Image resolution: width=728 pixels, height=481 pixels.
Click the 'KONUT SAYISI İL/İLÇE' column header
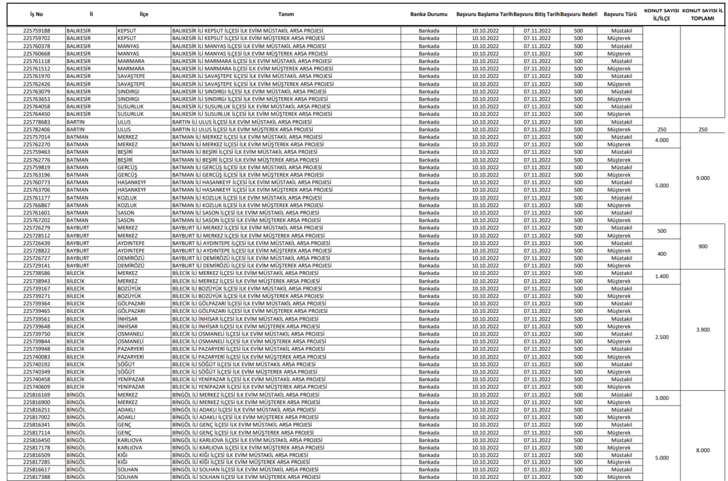point(661,14)
